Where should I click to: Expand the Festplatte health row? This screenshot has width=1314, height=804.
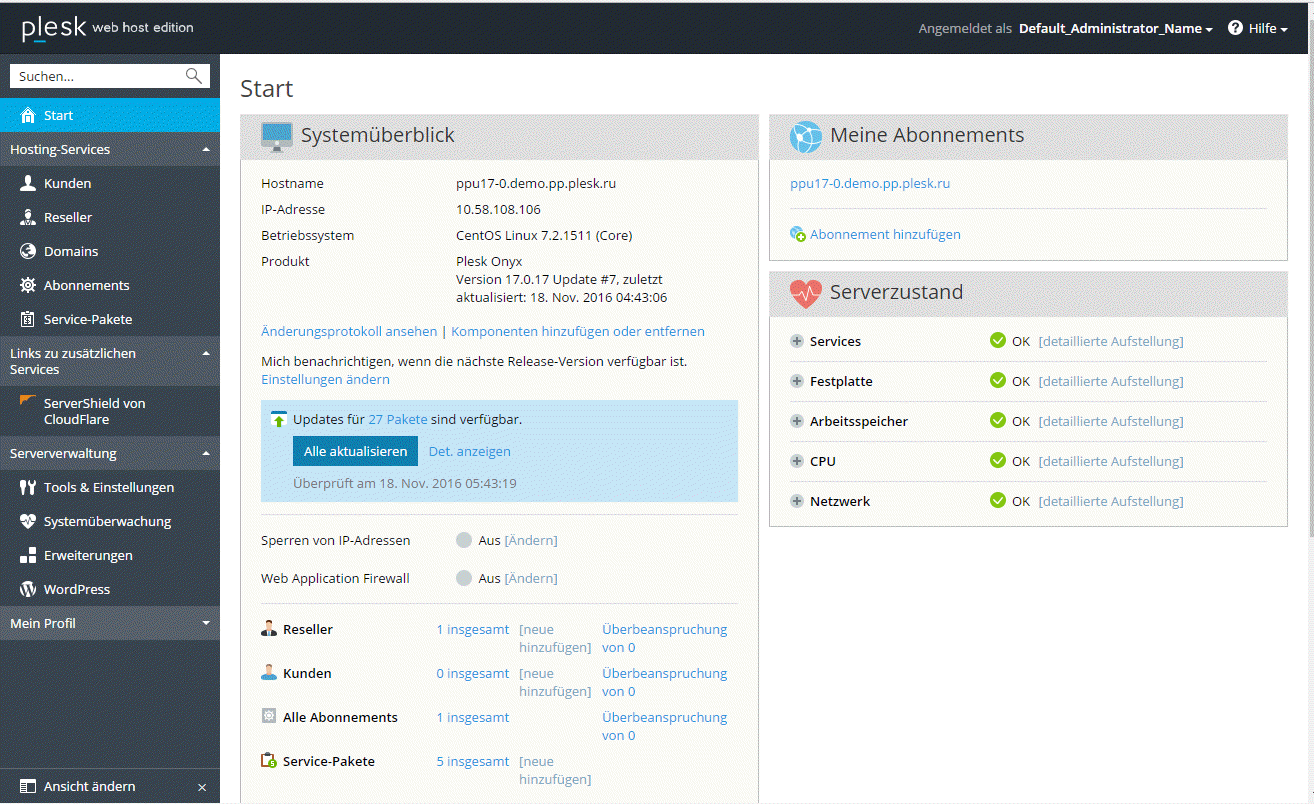coord(797,381)
